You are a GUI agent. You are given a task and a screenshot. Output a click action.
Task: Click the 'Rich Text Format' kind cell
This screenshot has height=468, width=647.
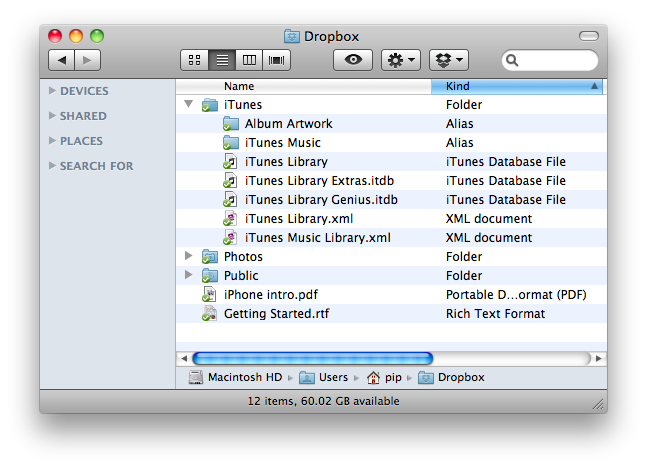tap(495, 314)
